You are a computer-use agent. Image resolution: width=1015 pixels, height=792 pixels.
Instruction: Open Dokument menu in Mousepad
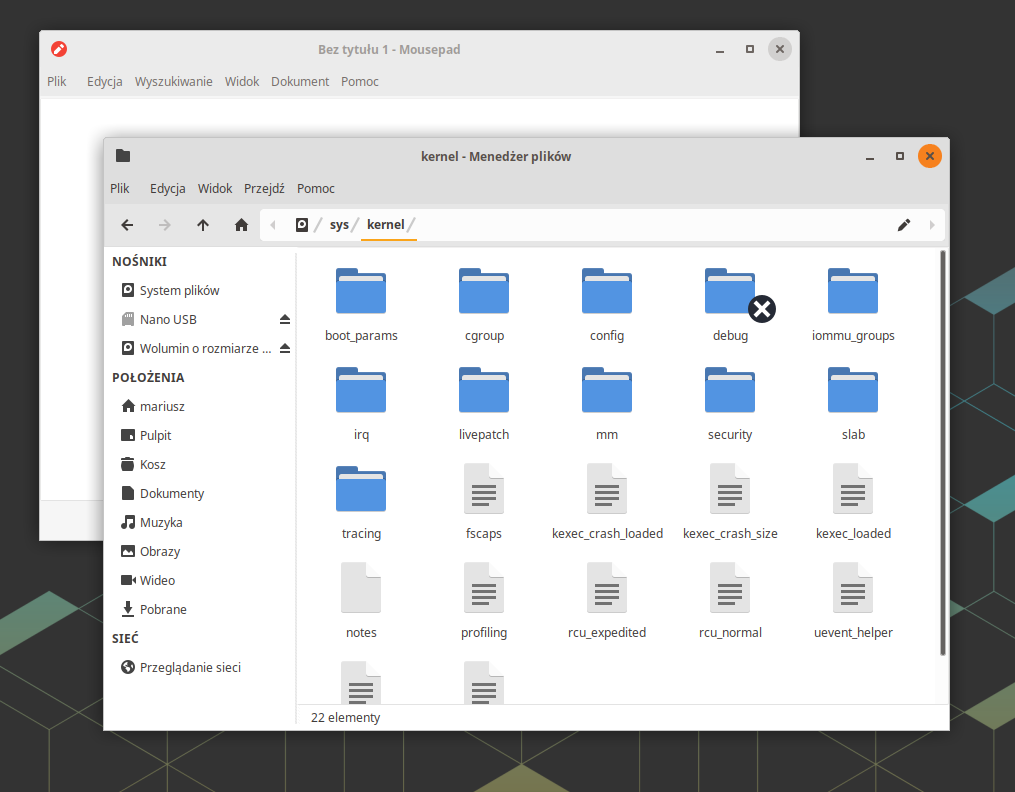[x=300, y=82]
